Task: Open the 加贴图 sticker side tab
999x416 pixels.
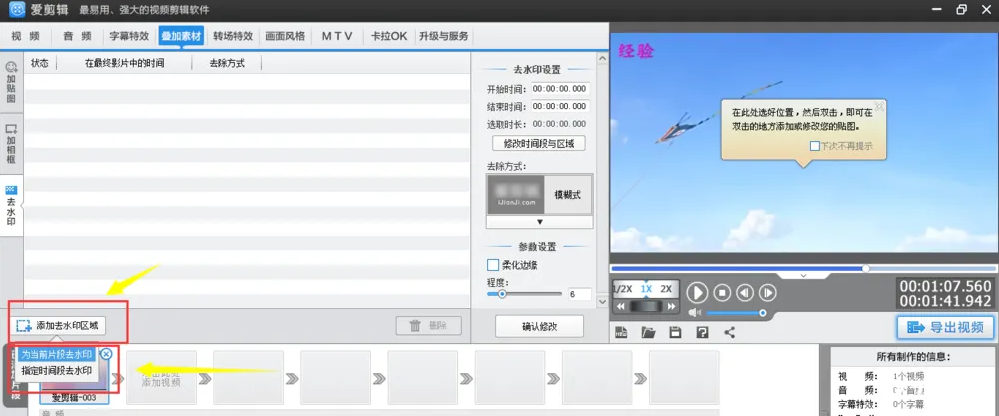Action: pyautogui.click(x=11, y=83)
